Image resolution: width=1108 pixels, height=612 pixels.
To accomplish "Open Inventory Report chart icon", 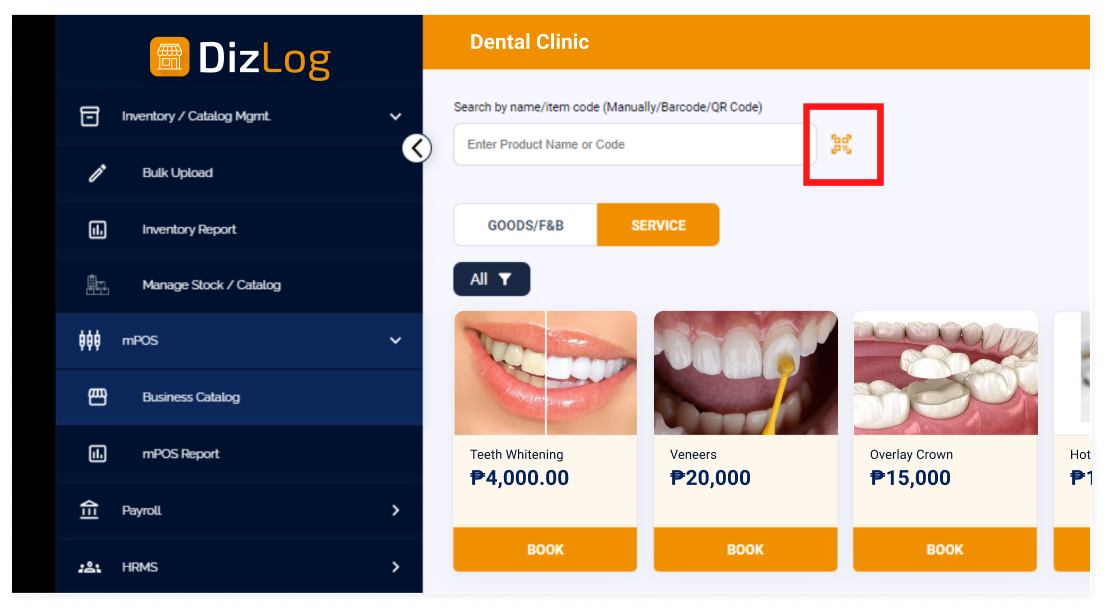I will click(x=98, y=230).
